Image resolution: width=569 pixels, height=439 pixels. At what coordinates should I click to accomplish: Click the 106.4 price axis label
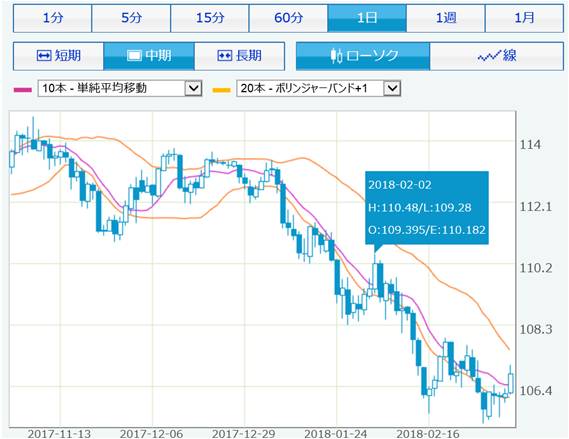[536, 391]
